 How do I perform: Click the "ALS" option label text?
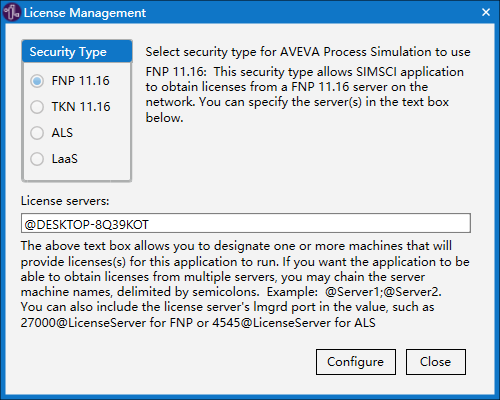[x=62, y=133]
